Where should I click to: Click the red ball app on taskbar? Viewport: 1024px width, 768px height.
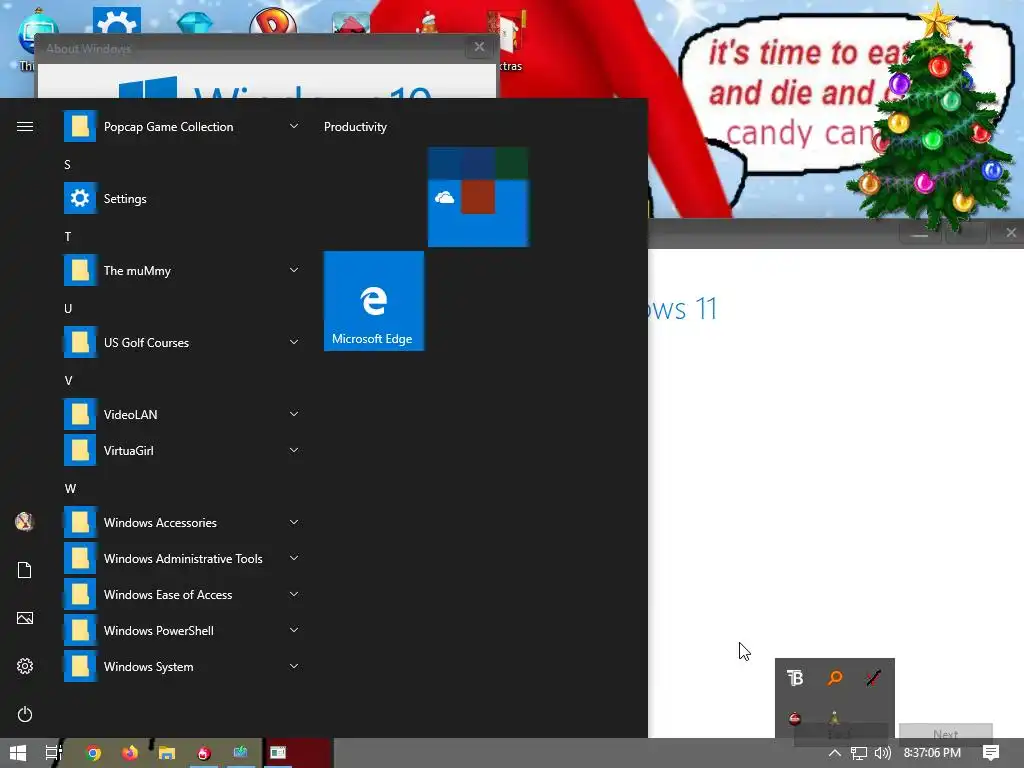click(x=204, y=753)
